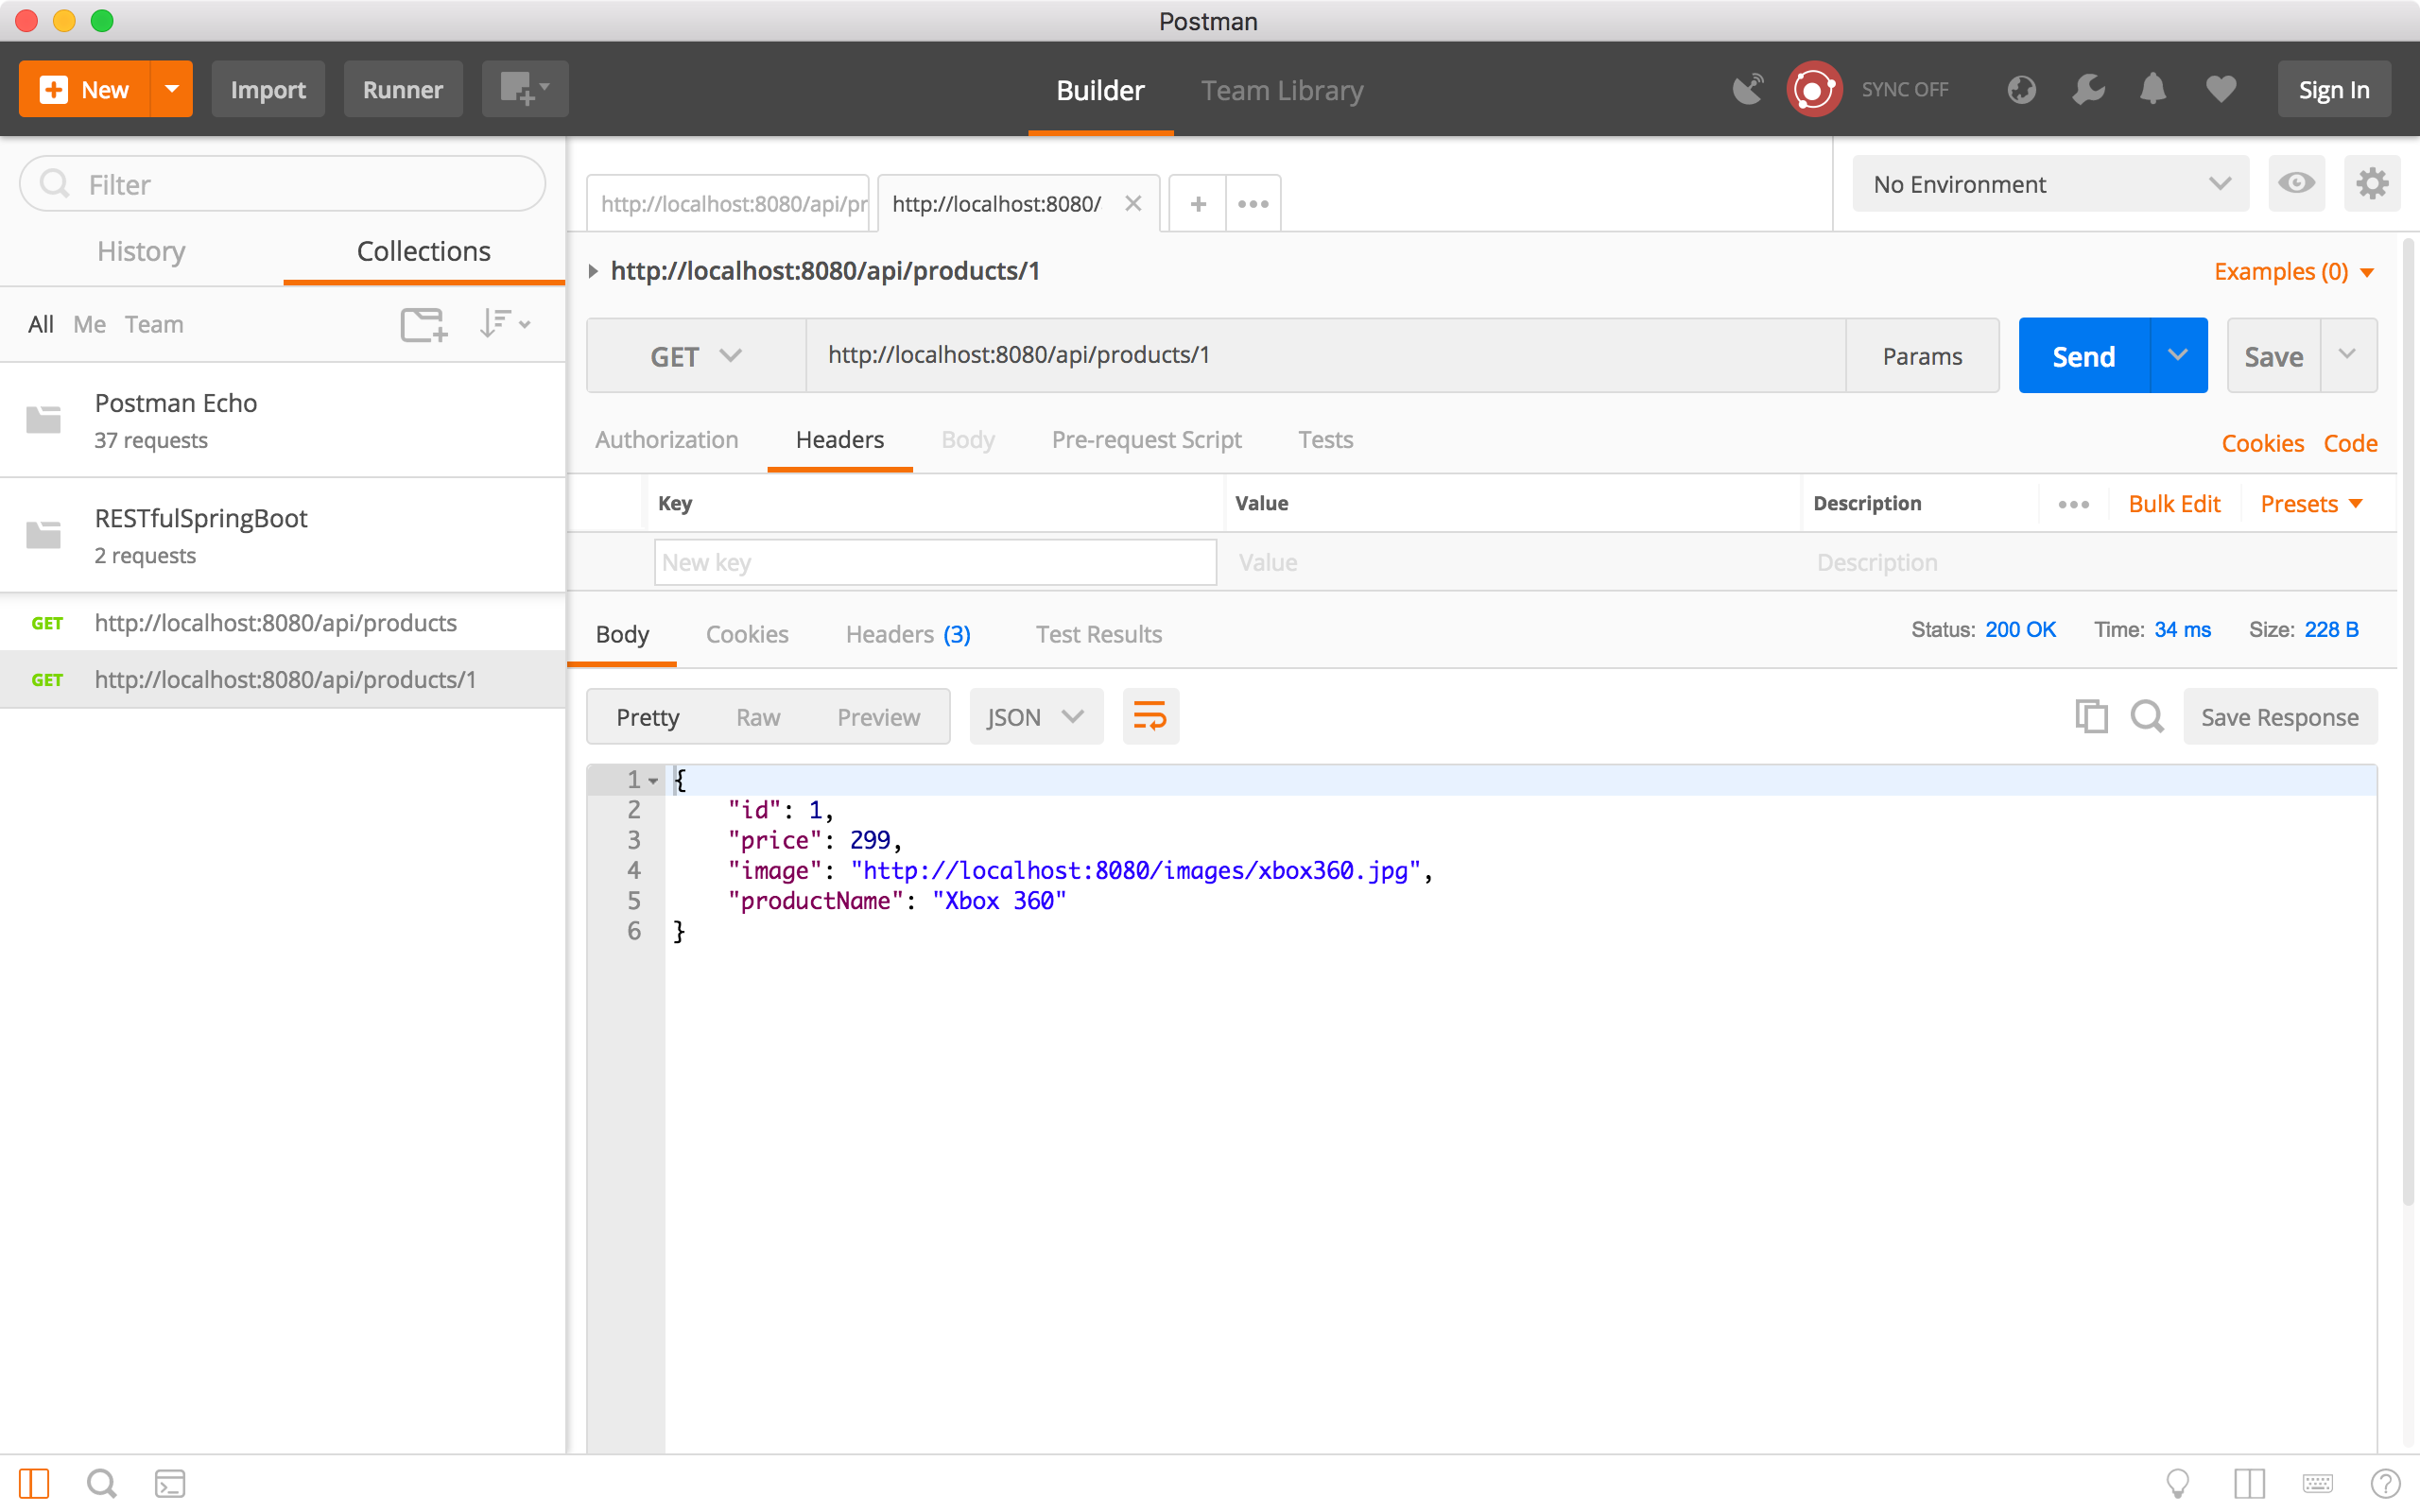This screenshot has width=2420, height=1512.
Task: Open manage environments gear icon
Action: [2372, 183]
